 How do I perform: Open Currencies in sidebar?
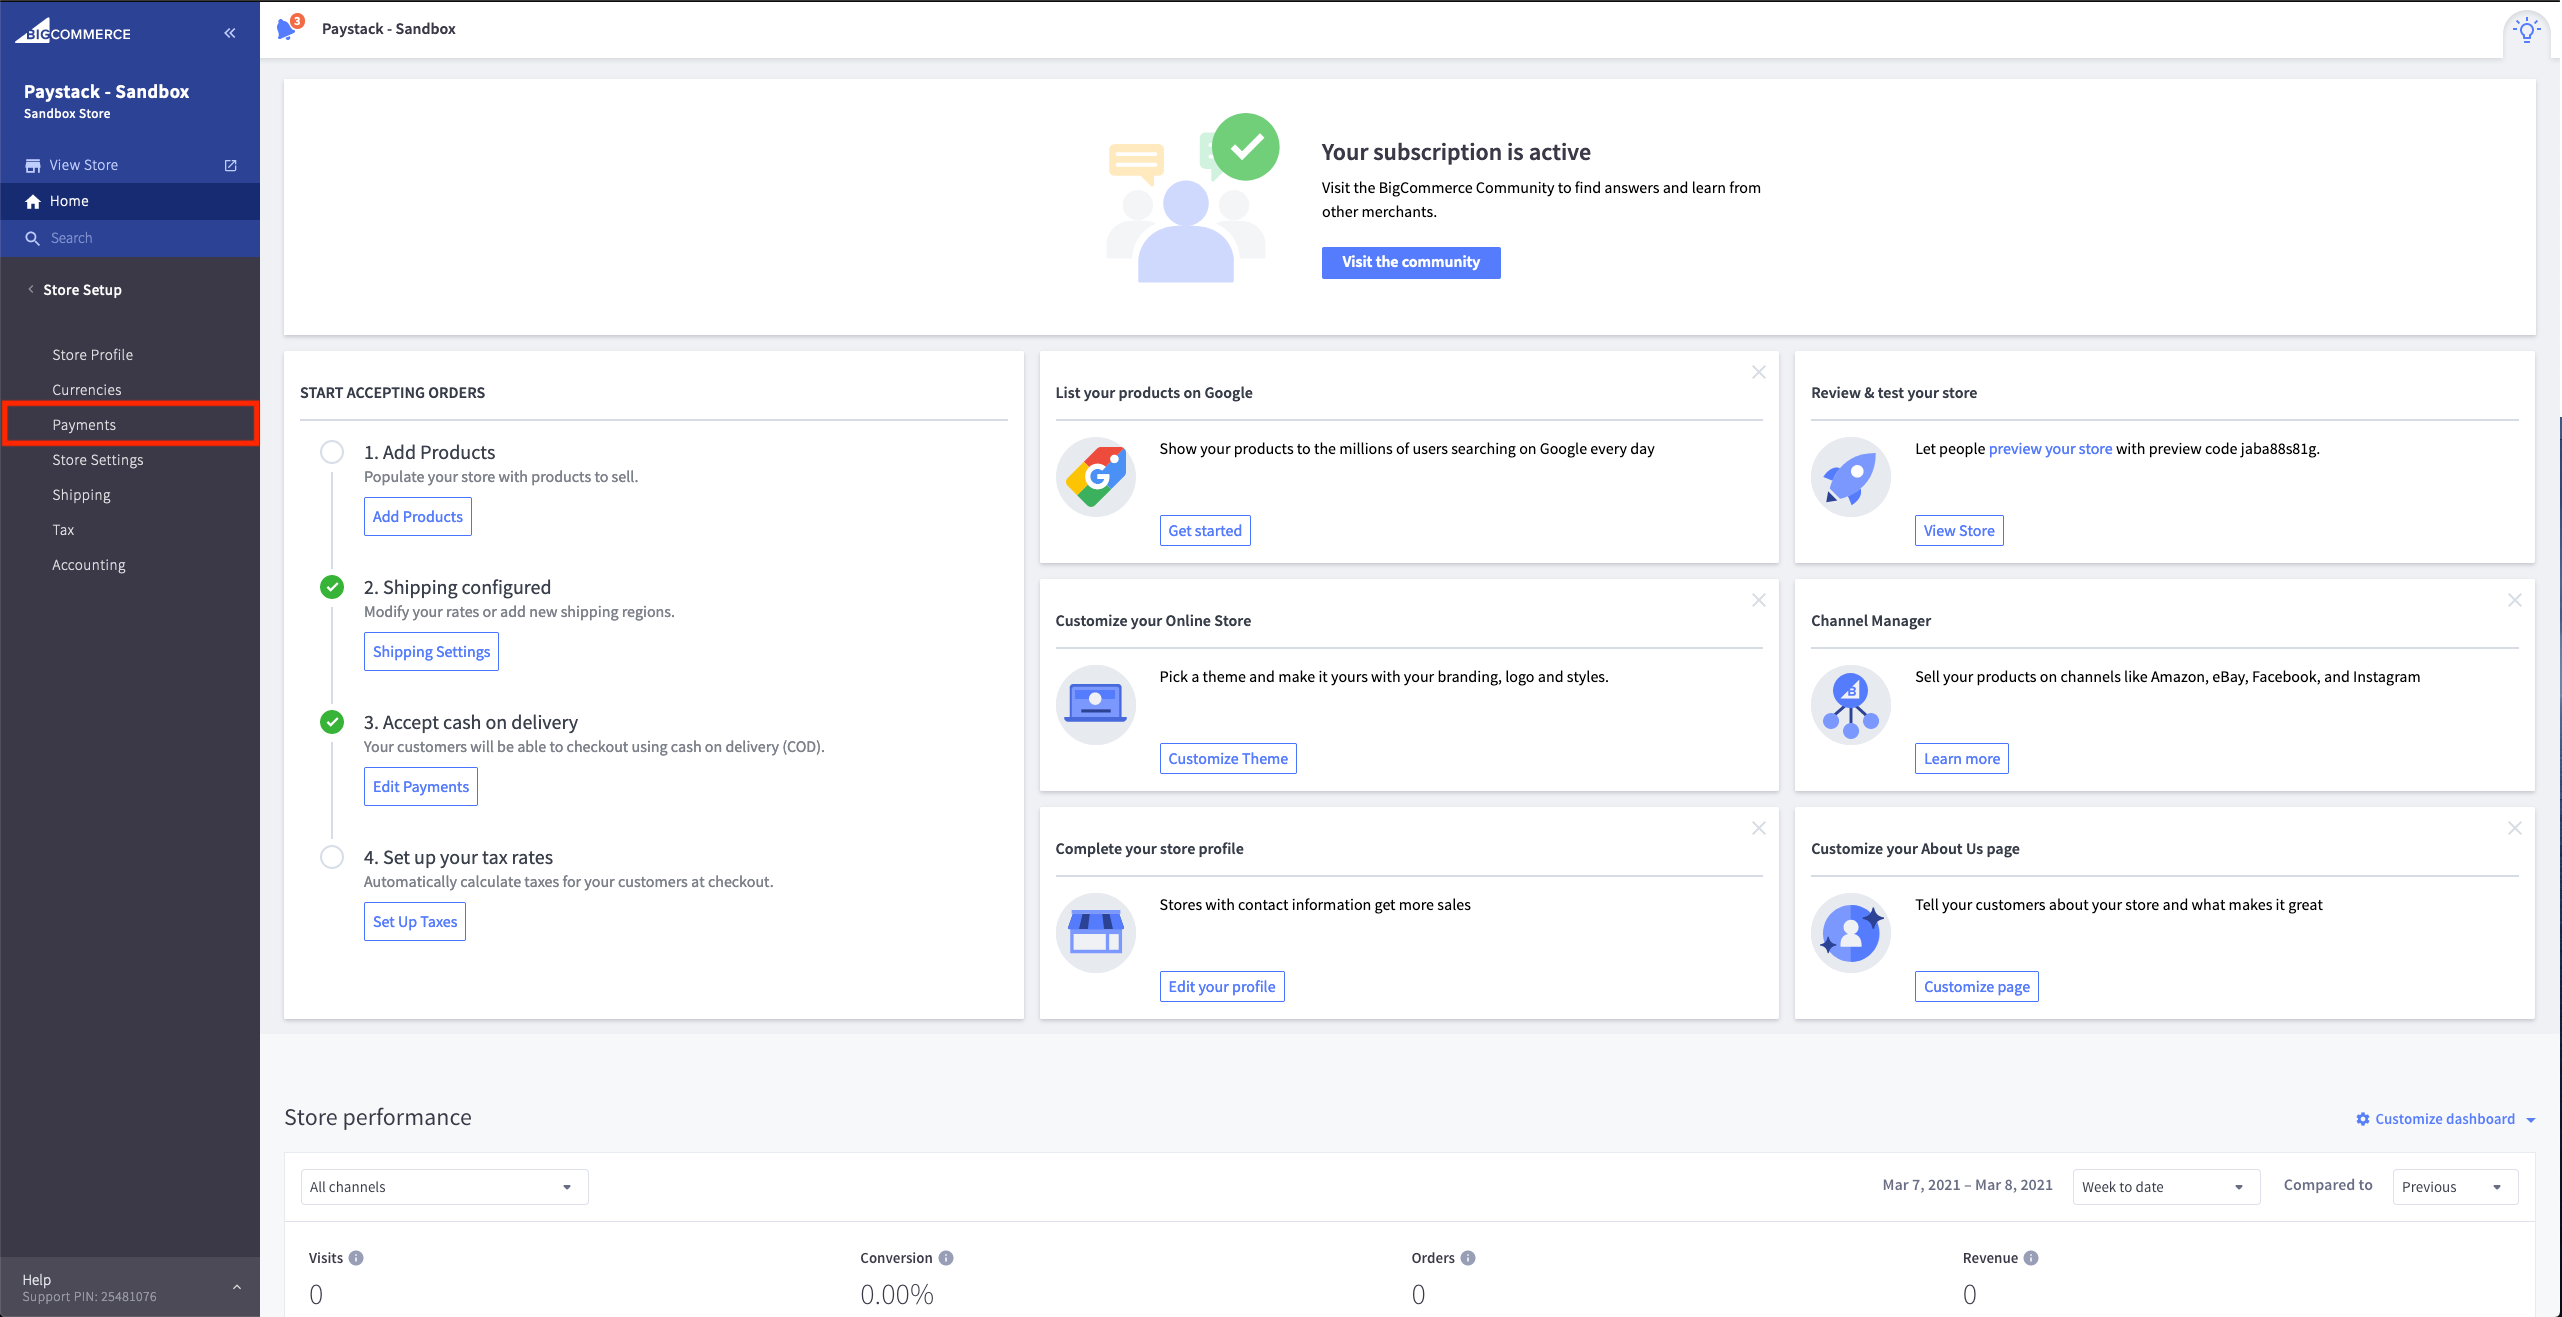click(87, 390)
